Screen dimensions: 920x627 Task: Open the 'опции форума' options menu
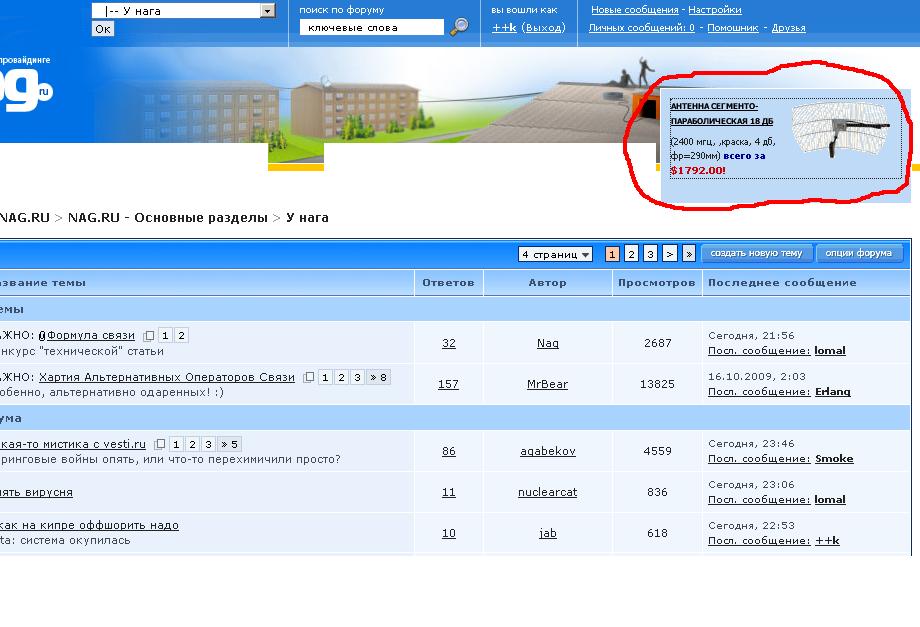click(860, 253)
